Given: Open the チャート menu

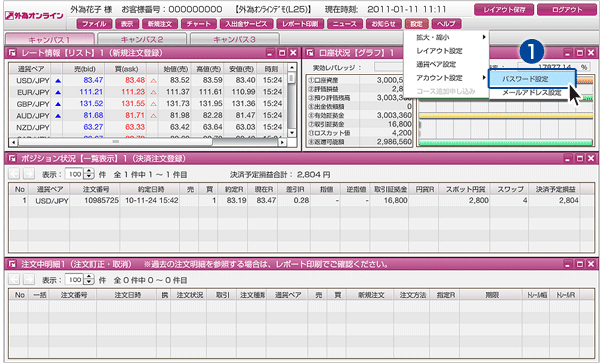Looking at the screenshot, I should click(x=199, y=24).
